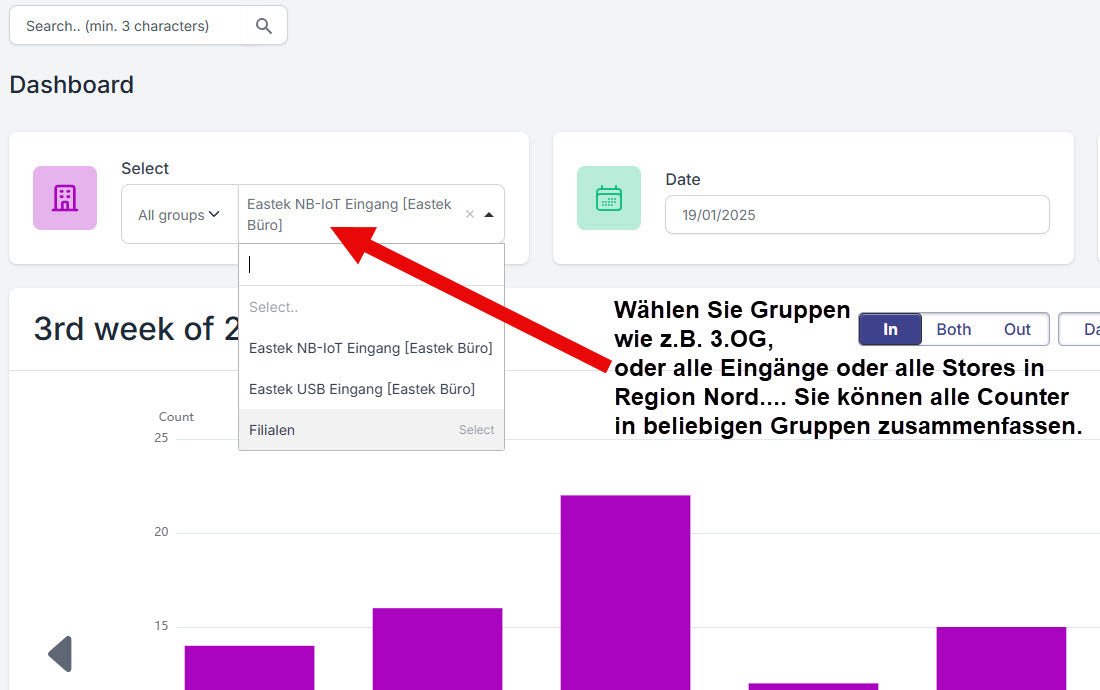Open the All groups dropdown
This screenshot has height=690, width=1100.
click(x=179, y=215)
